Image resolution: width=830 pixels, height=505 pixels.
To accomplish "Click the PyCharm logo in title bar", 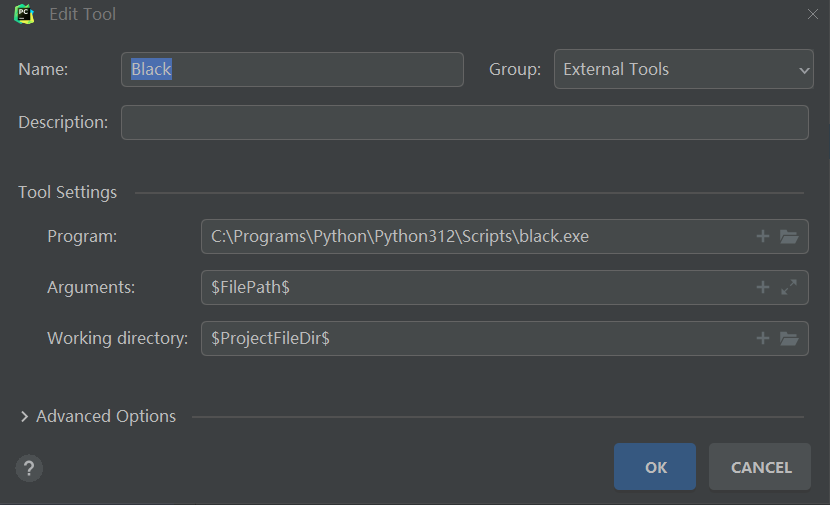I will coord(25,14).
